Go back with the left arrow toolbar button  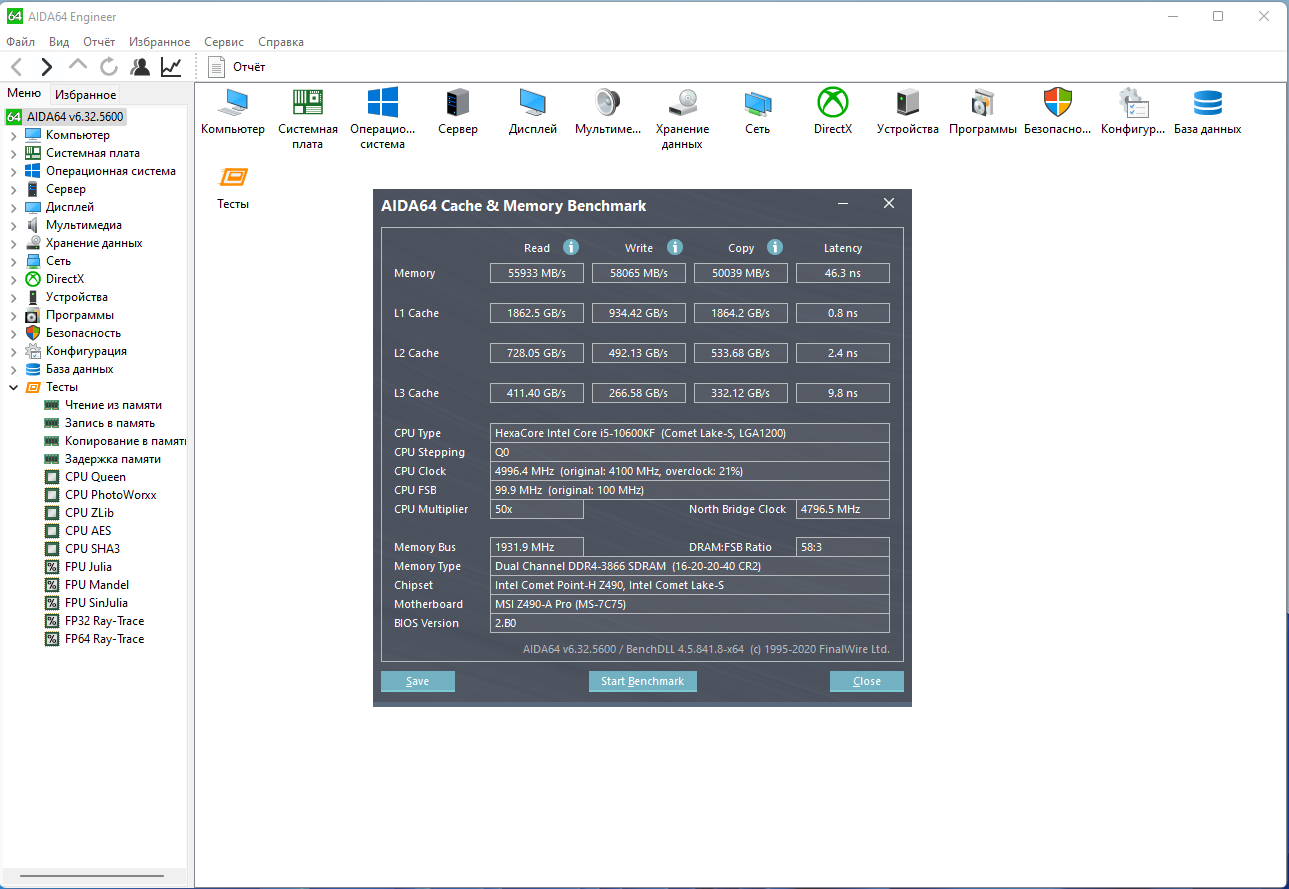(x=17, y=67)
